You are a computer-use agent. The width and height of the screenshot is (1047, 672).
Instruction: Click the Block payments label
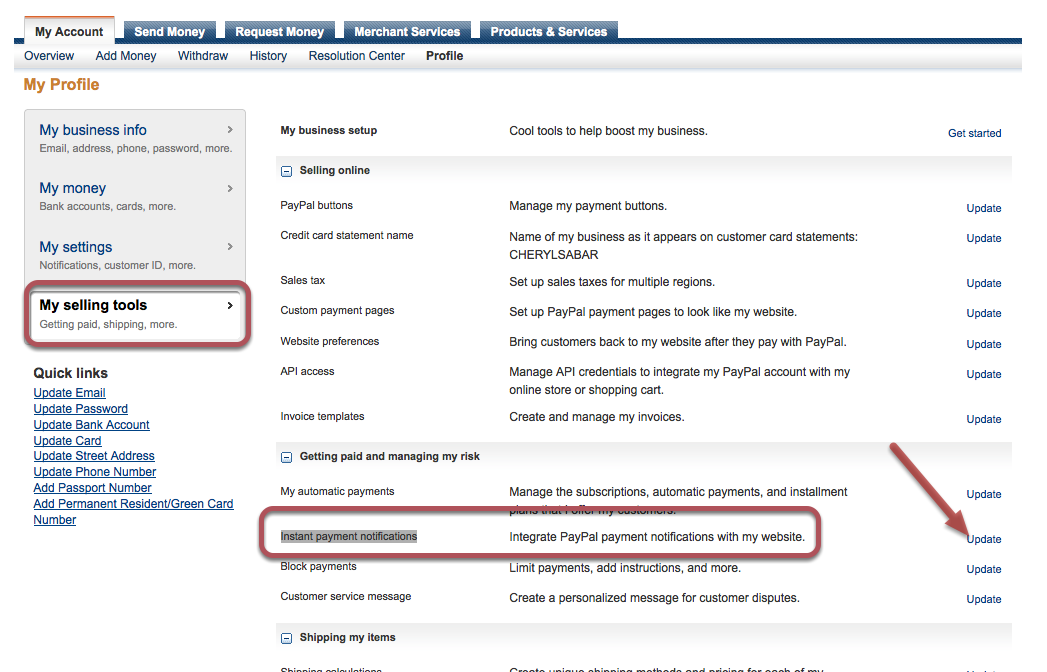(x=319, y=566)
